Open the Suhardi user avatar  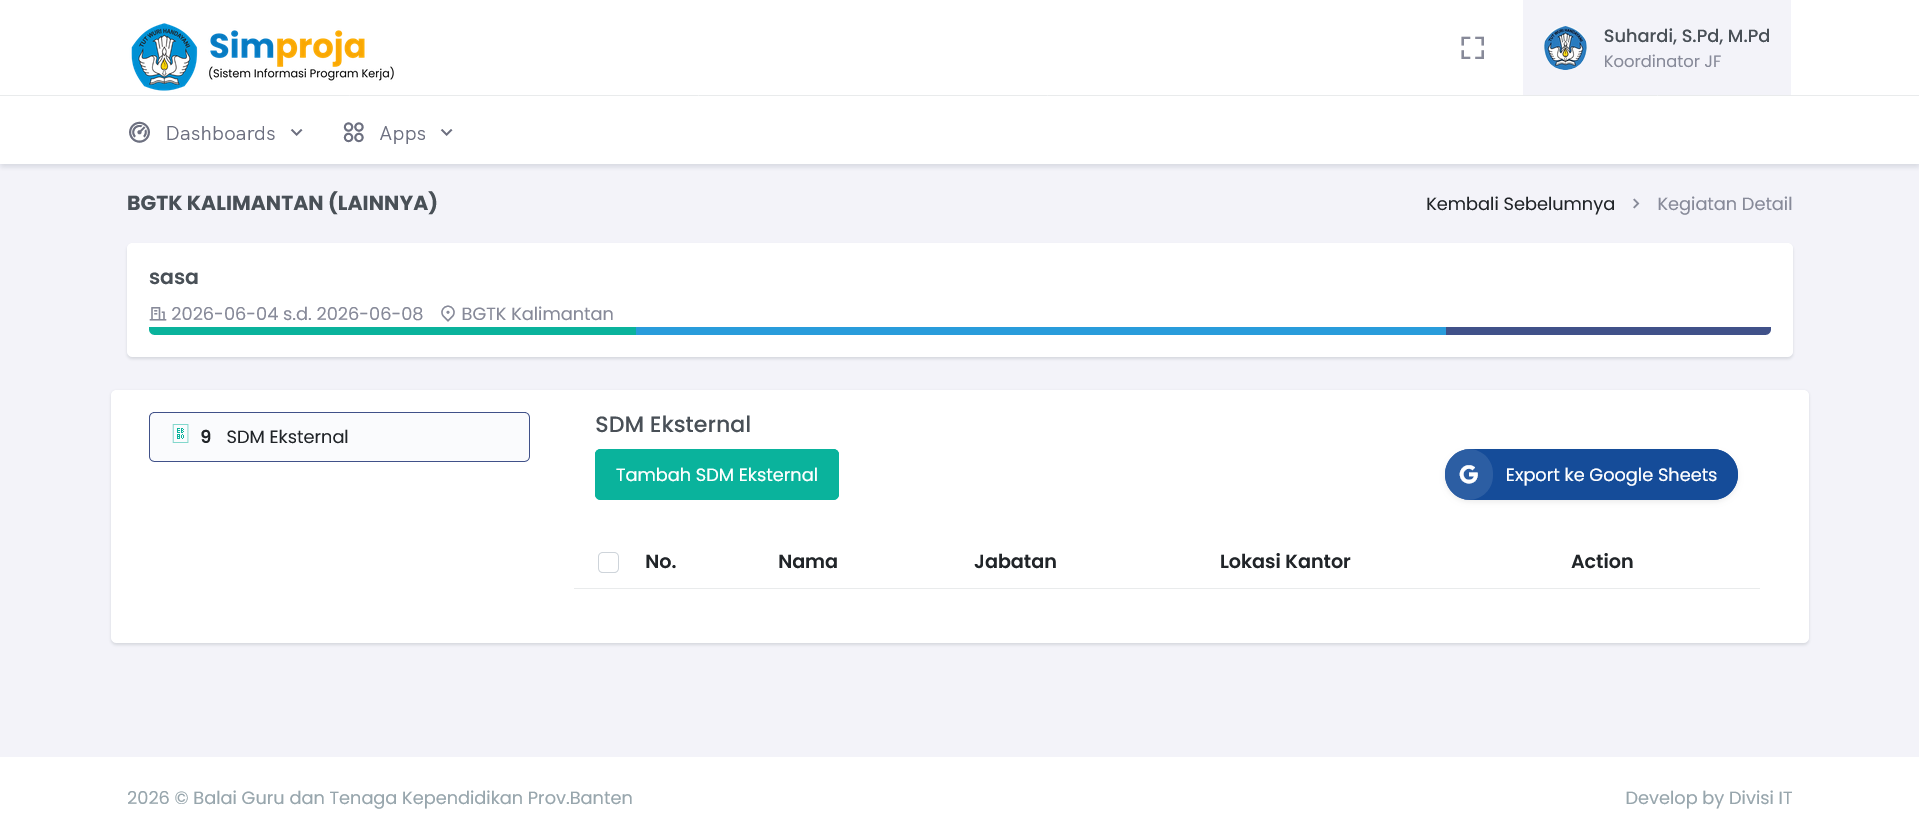[x=1565, y=48]
